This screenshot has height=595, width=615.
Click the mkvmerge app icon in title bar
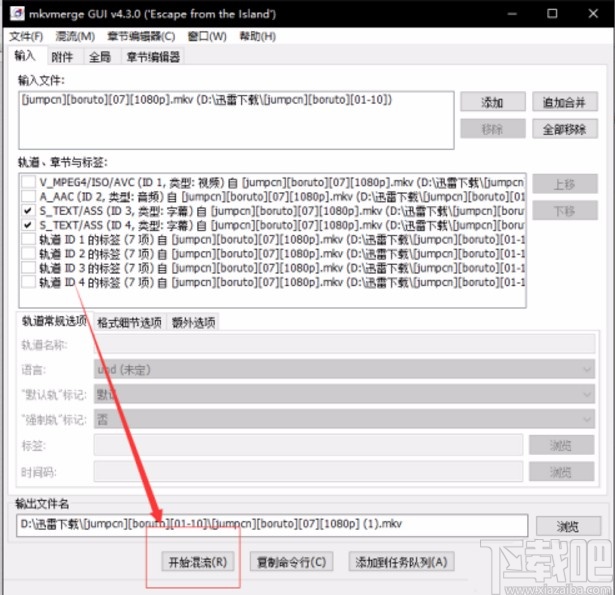click(x=17, y=14)
